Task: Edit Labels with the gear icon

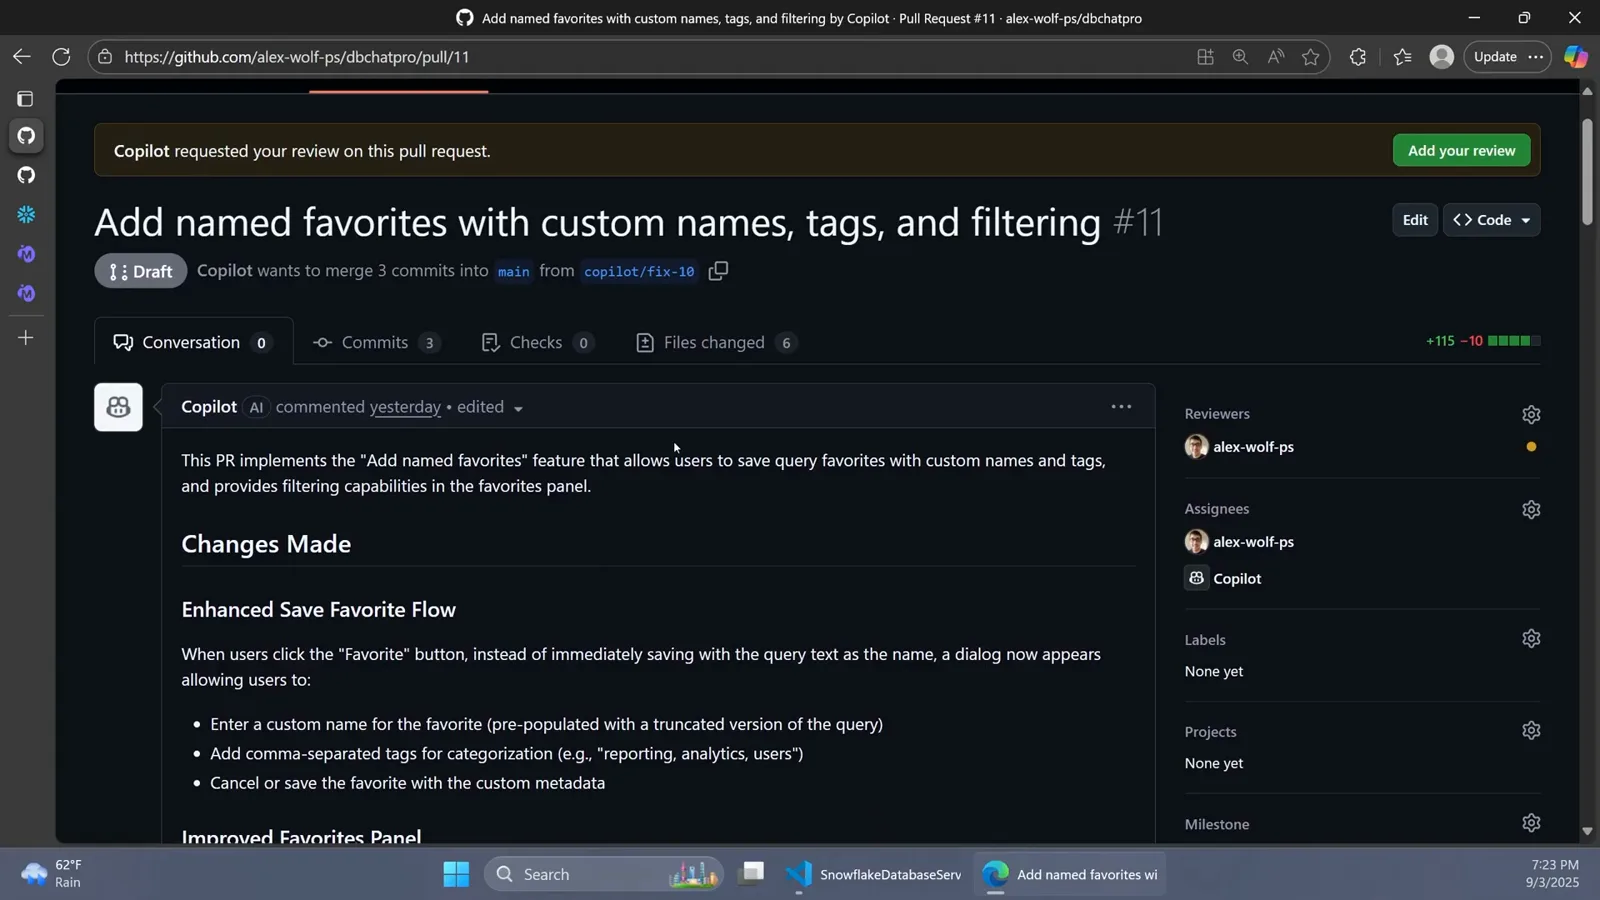Action: pos(1531,638)
